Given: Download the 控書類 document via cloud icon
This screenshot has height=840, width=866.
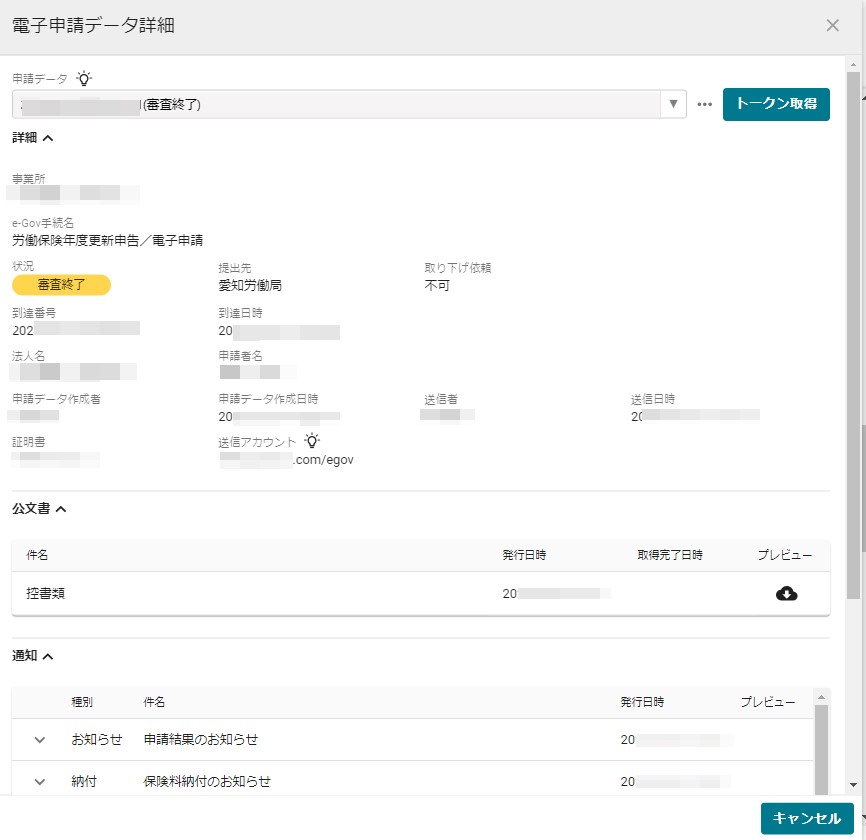Looking at the screenshot, I should coord(787,593).
